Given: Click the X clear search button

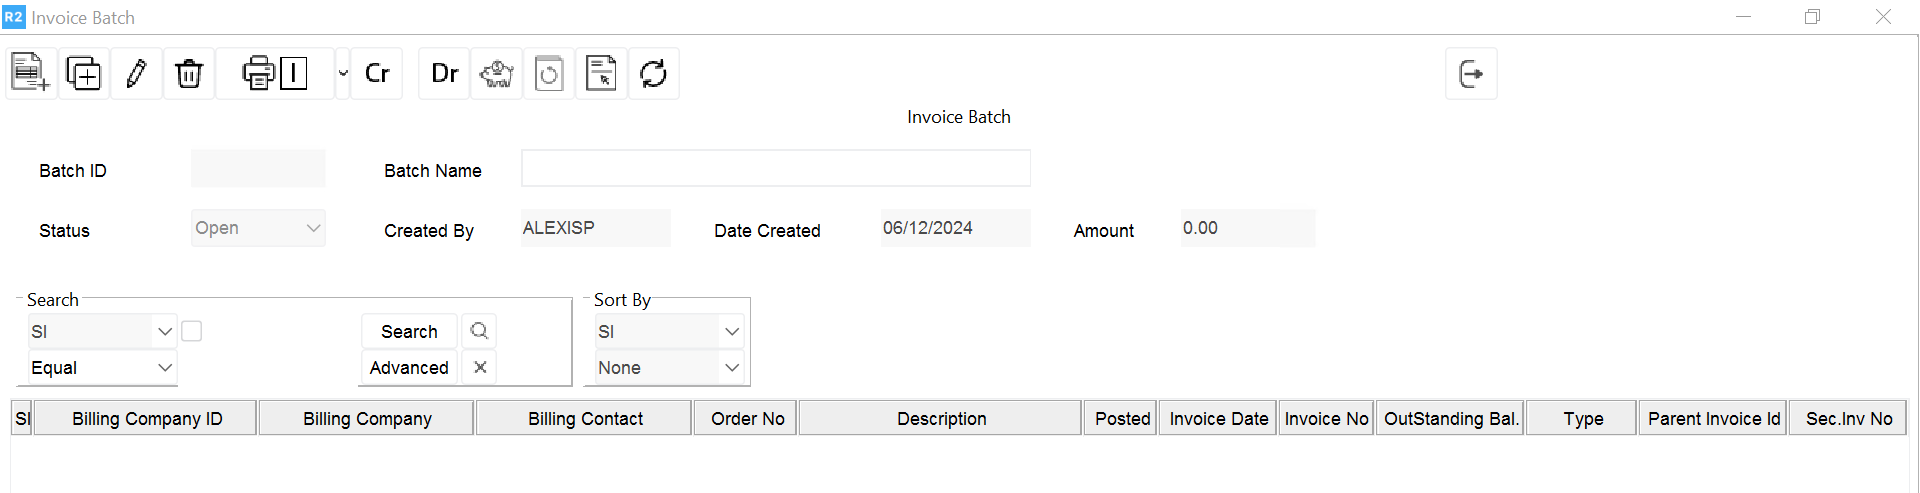Looking at the screenshot, I should point(480,367).
